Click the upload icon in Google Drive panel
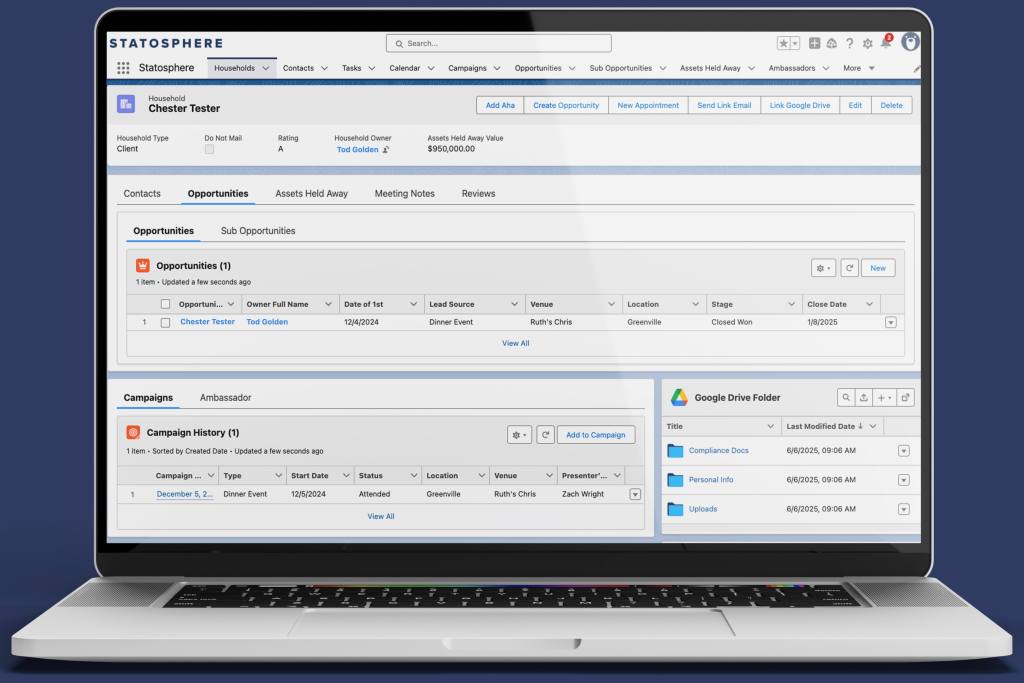This screenshot has height=683, width=1024. pyautogui.click(x=864, y=397)
